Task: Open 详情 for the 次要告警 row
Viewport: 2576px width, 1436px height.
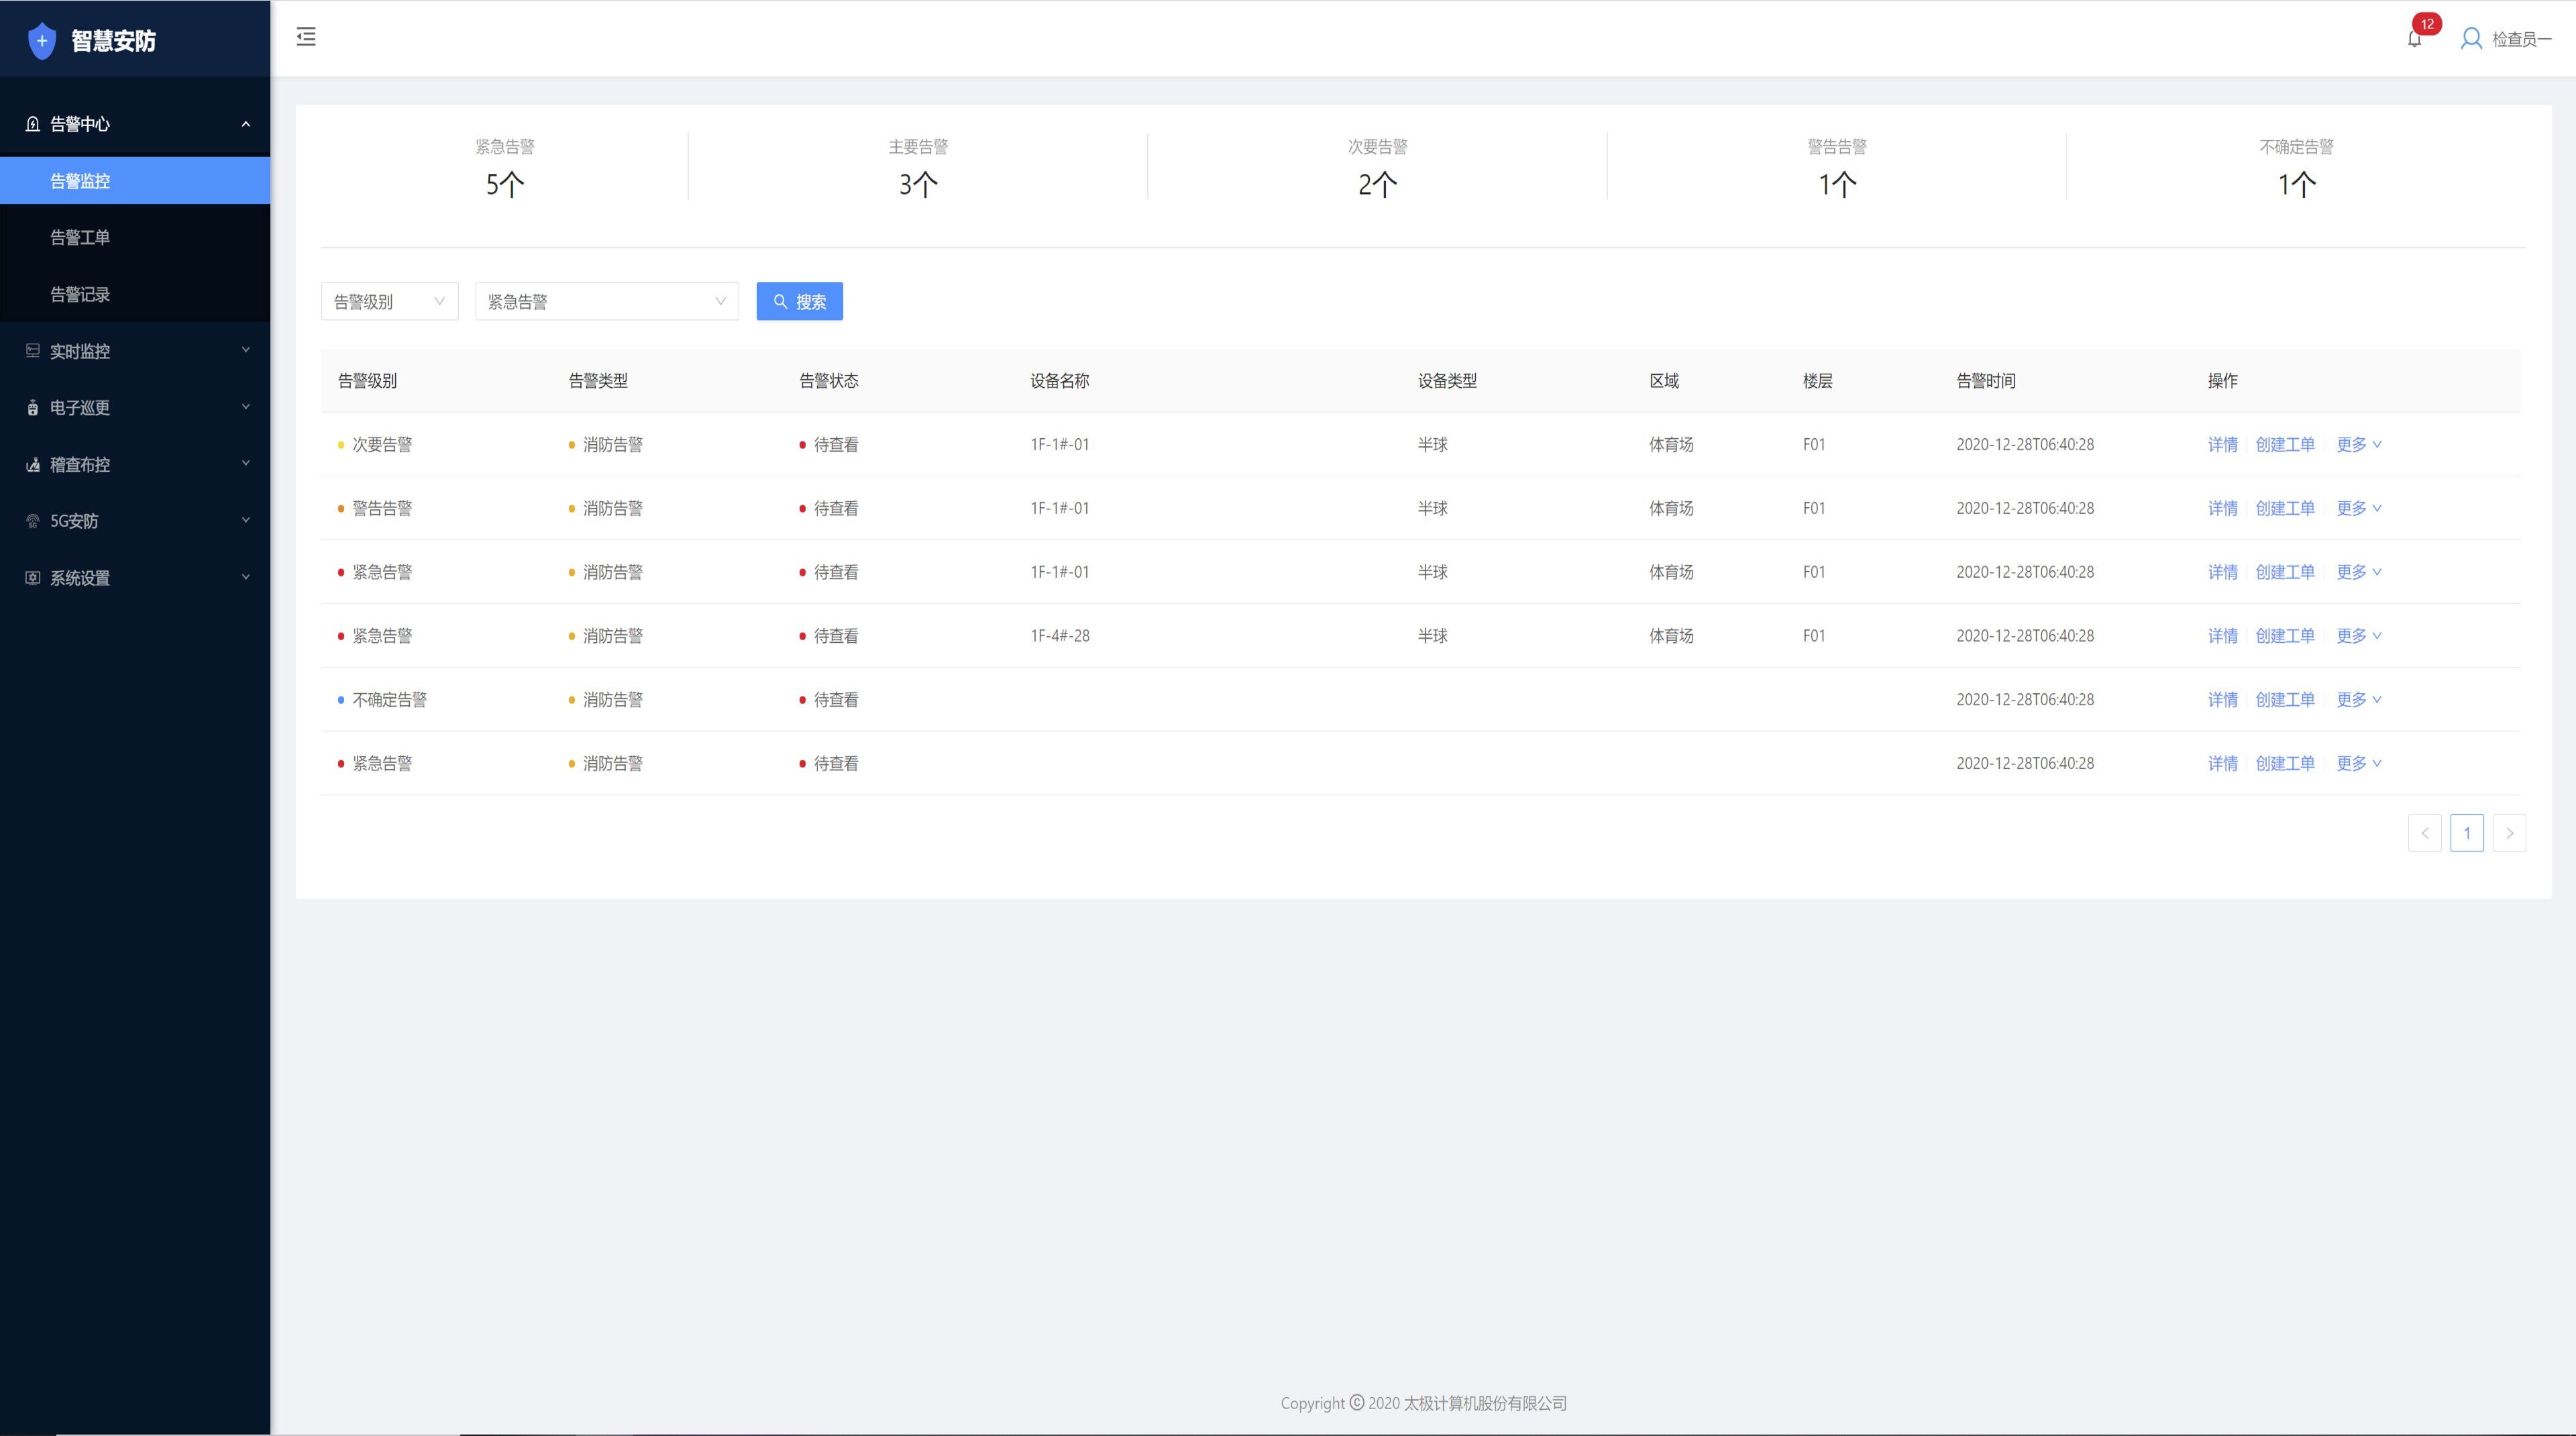Action: pyautogui.click(x=2222, y=445)
